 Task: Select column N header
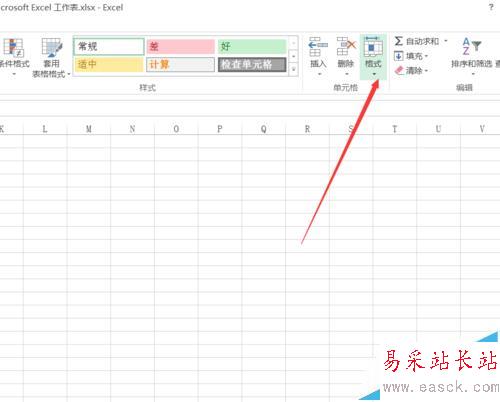point(132,129)
